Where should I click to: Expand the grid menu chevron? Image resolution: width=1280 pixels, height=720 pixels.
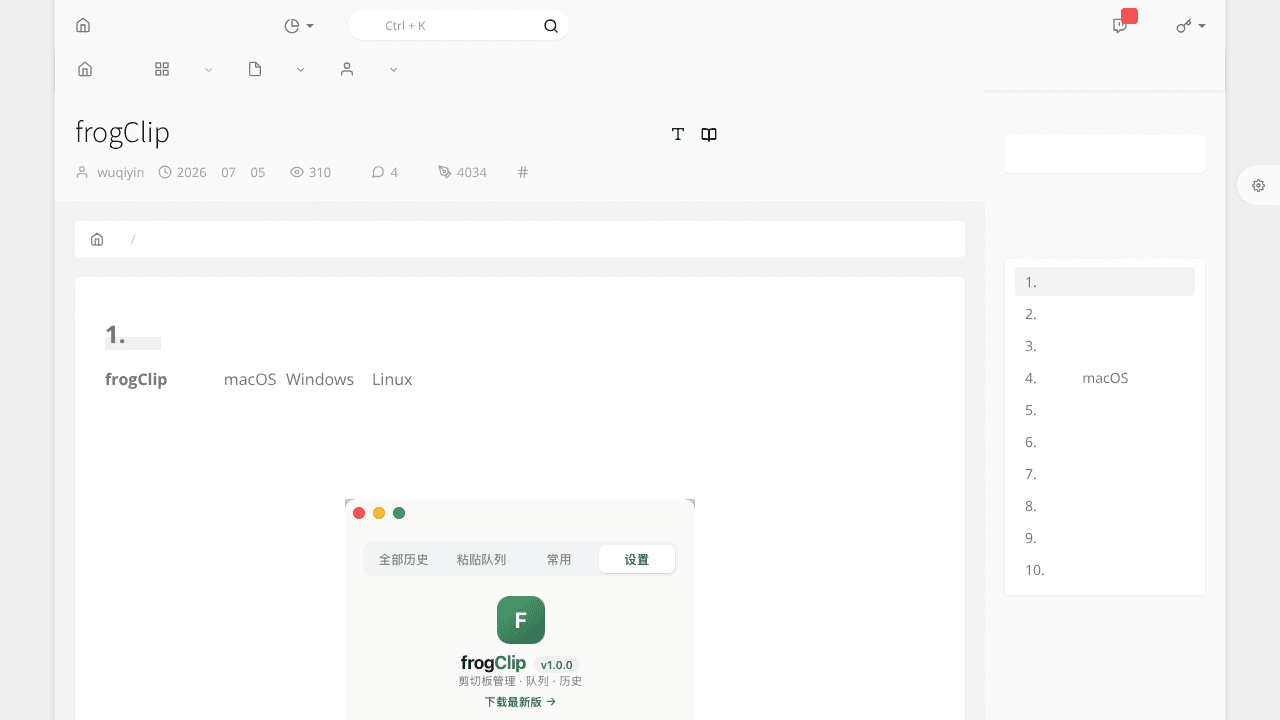click(208, 70)
